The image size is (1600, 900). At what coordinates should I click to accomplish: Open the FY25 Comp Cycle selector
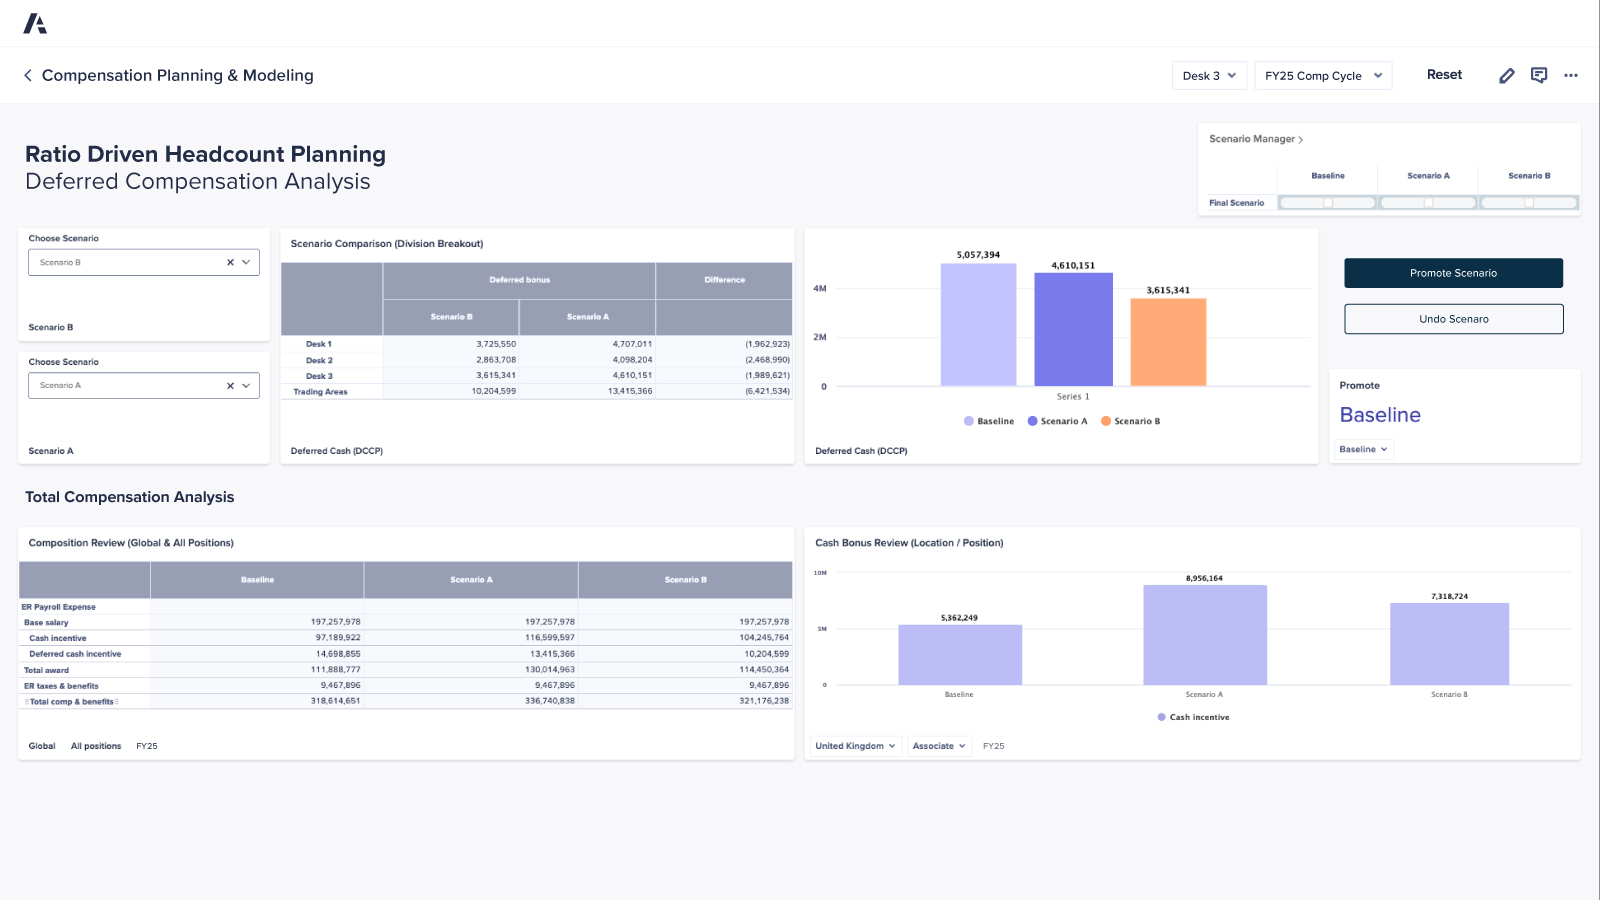1322,75
